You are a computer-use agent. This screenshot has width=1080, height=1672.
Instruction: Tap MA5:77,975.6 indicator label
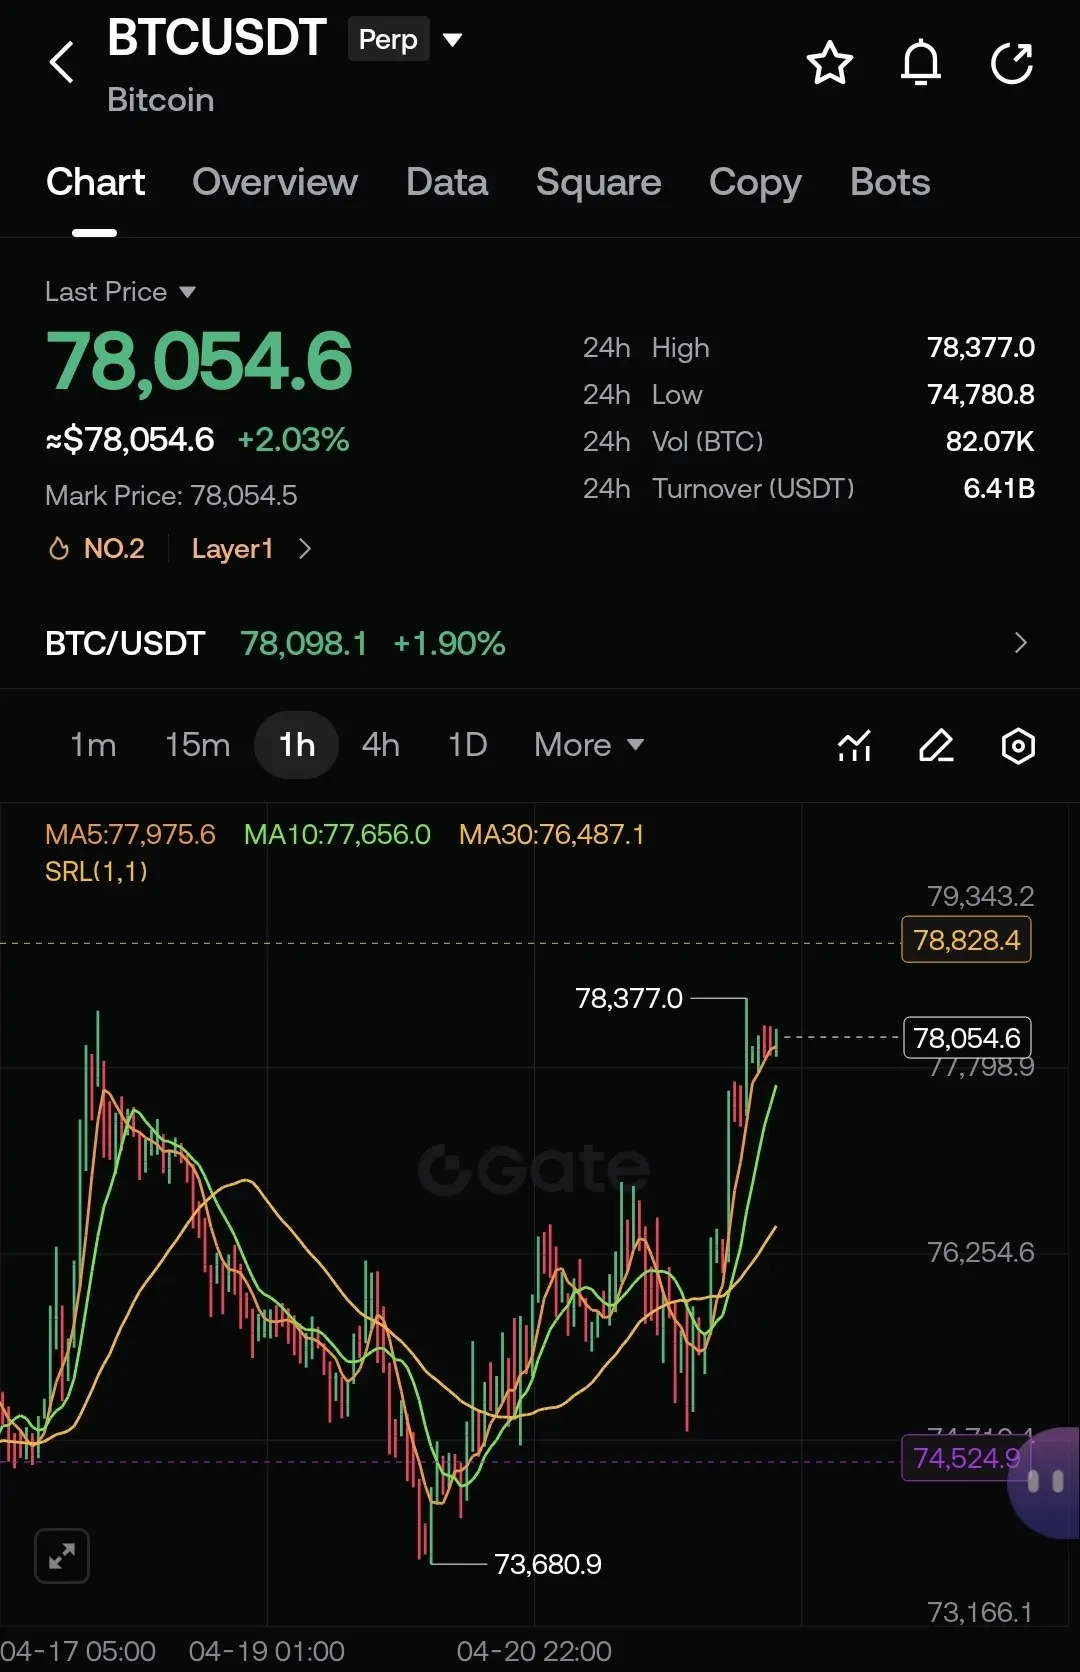click(x=130, y=834)
